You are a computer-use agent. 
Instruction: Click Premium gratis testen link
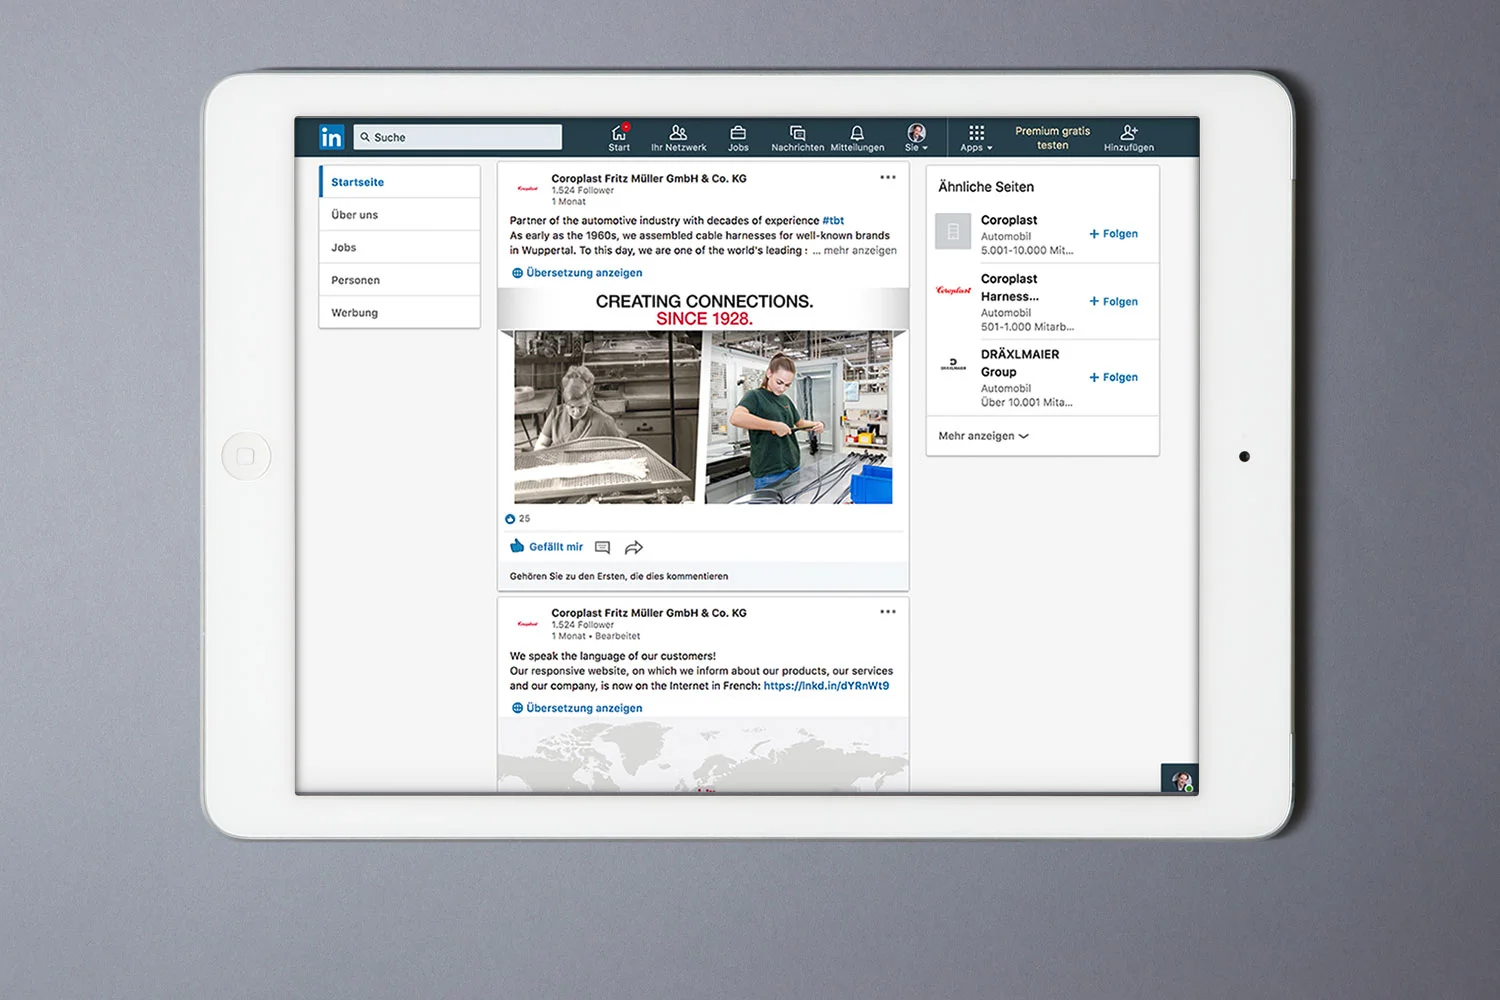[1052, 138]
